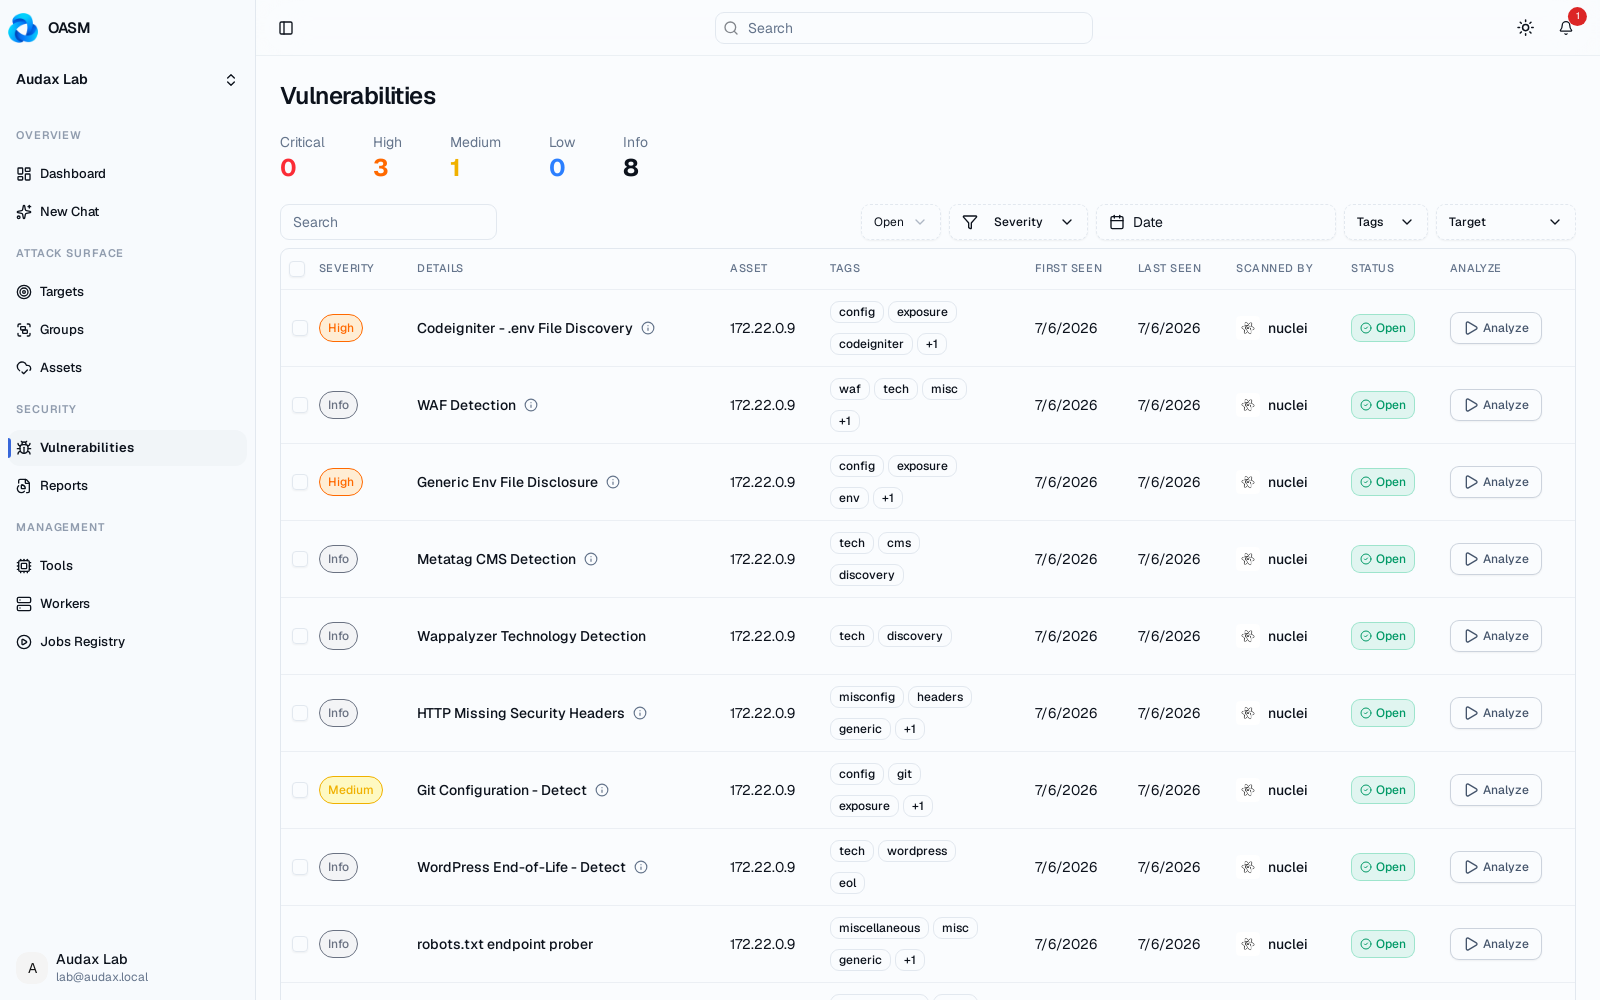
Task: Click info icon next to Metatag CMS Detection
Action: 591,559
